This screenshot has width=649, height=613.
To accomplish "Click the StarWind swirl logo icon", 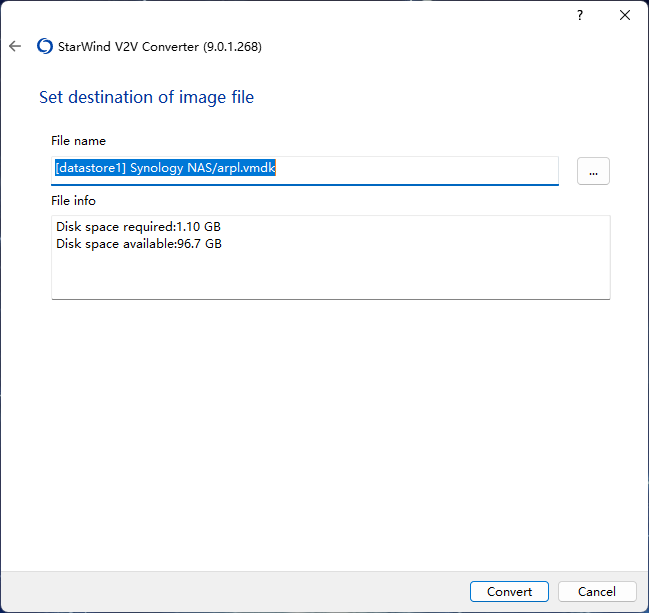I will click(45, 46).
